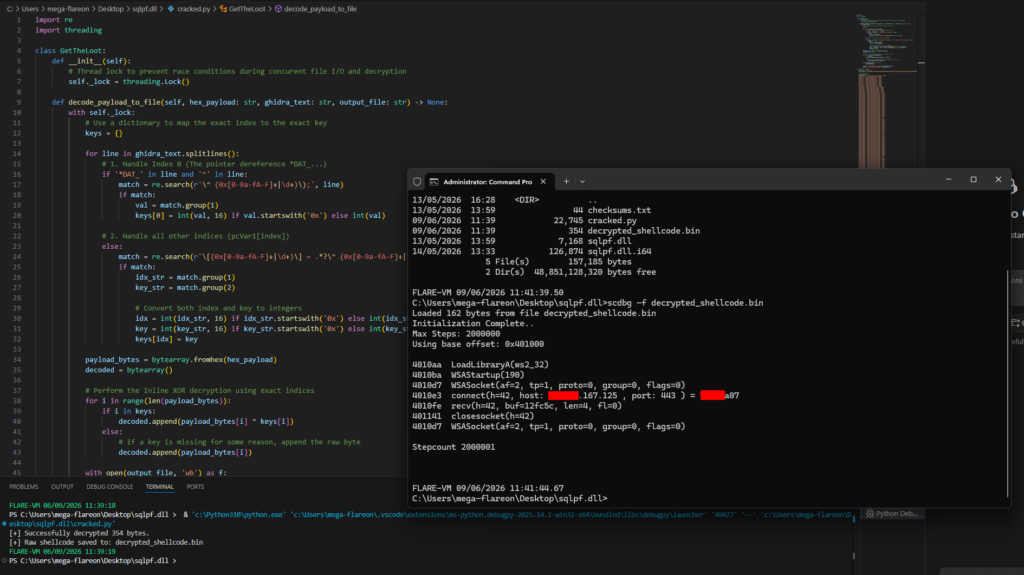Screen dimensions: 1024x575
Task: Click the 'scdbg -f decrypted_shellcode.bin' command
Action: (x=685, y=303)
